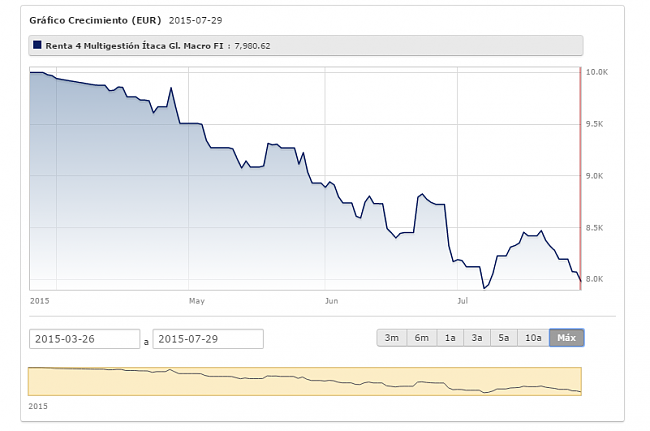Click the 10.0K y-axis label

597,73
